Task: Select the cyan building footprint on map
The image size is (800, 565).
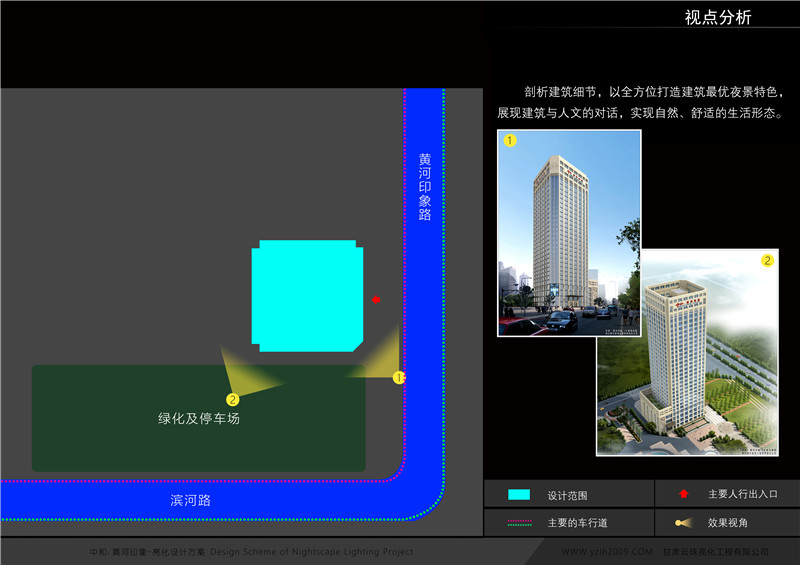Action: click(x=307, y=295)
